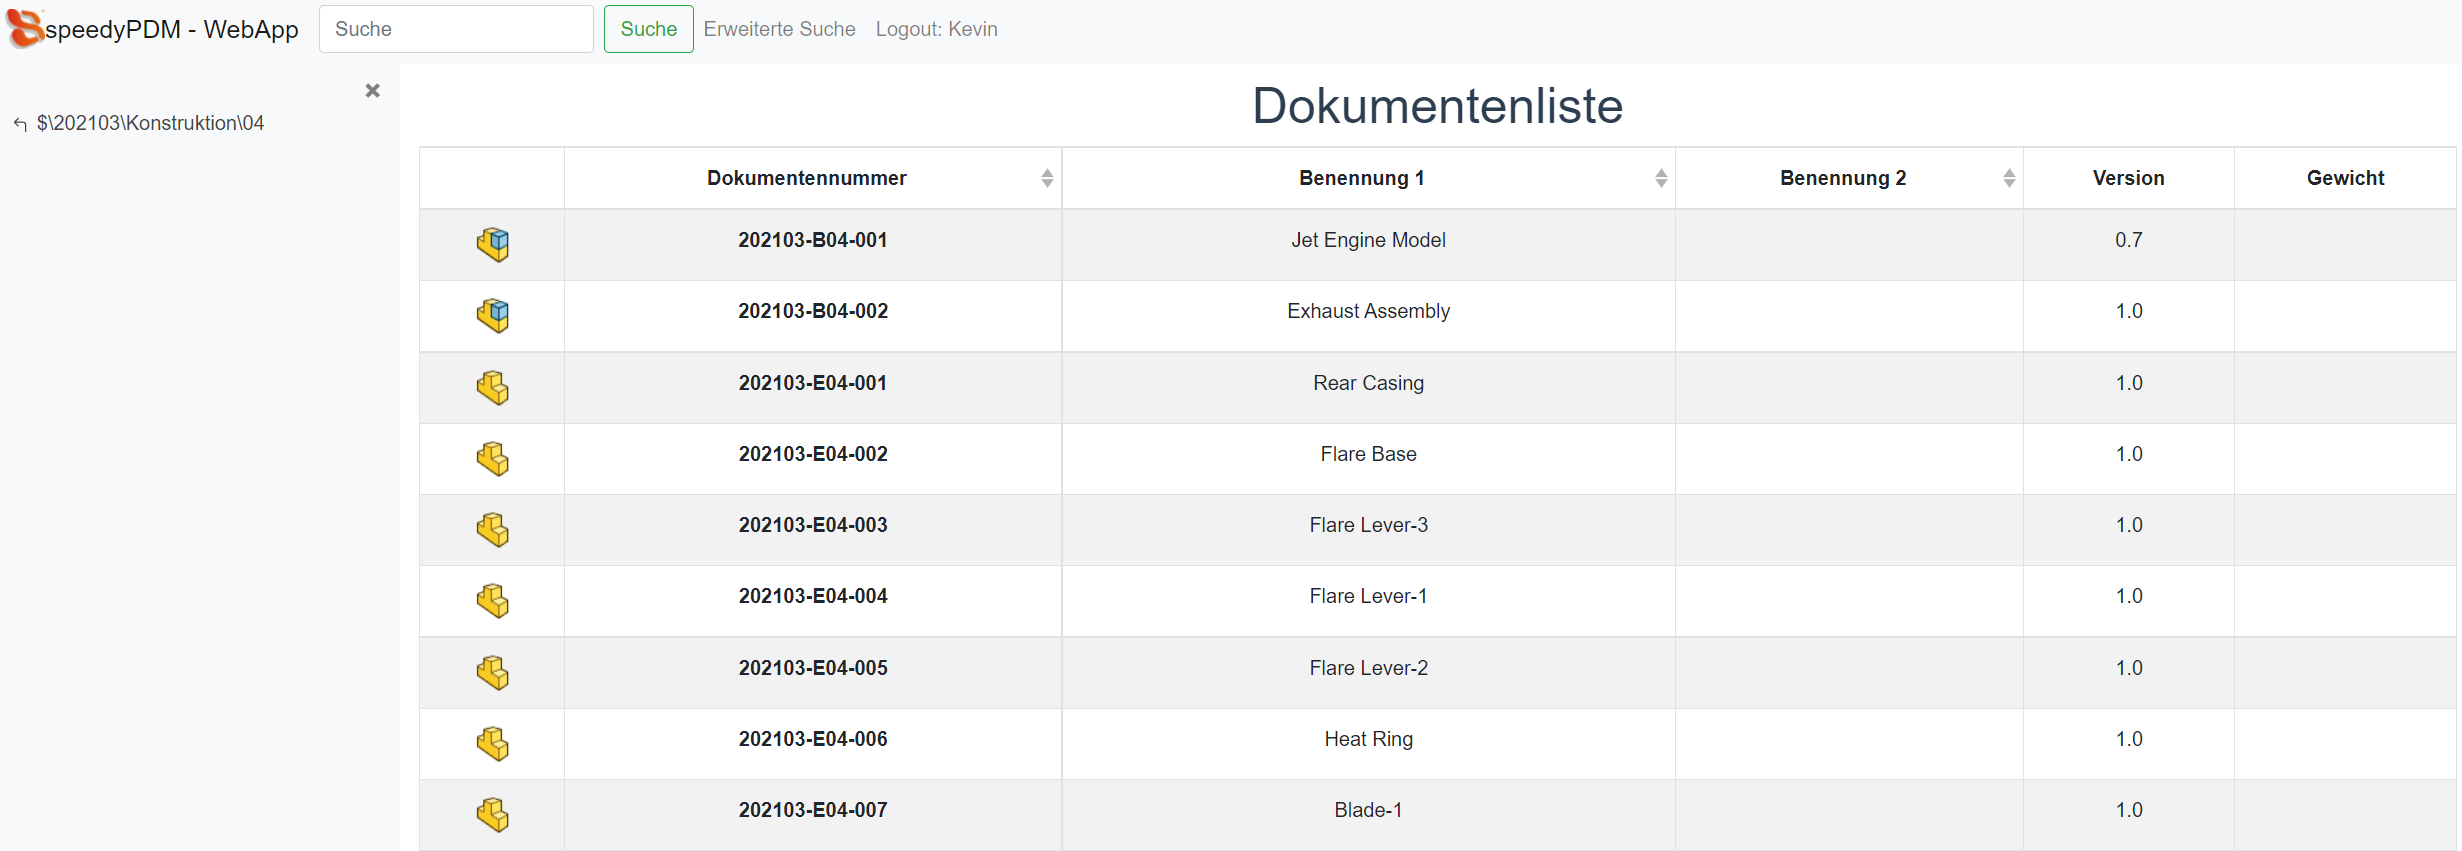This screenshot has width=2462, height=851.
Task: Click the part icon for Rear Casing
Action: (492, 387)
